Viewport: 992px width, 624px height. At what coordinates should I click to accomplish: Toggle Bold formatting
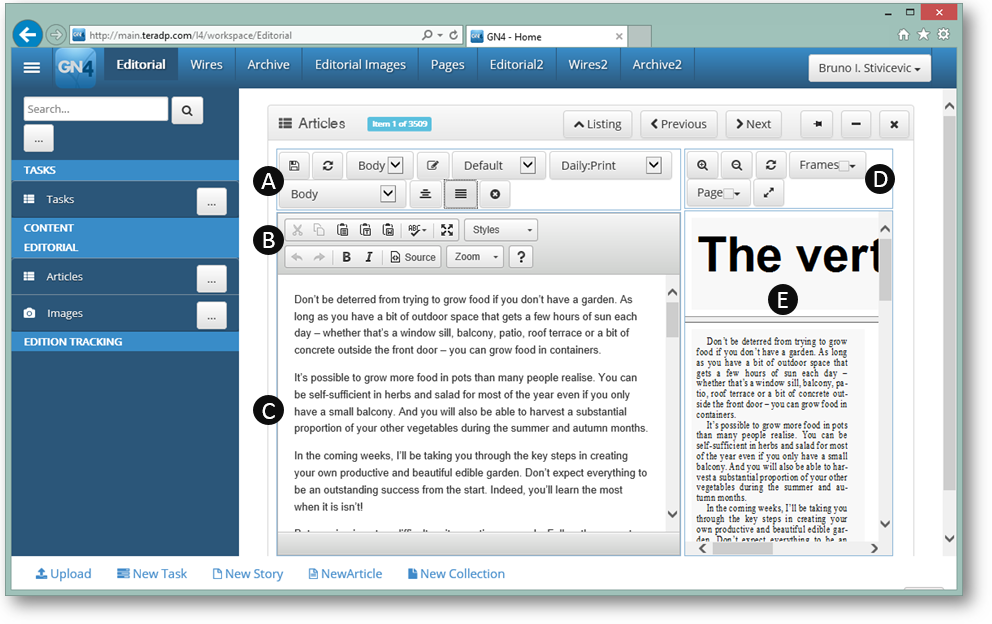click(346, 256)
